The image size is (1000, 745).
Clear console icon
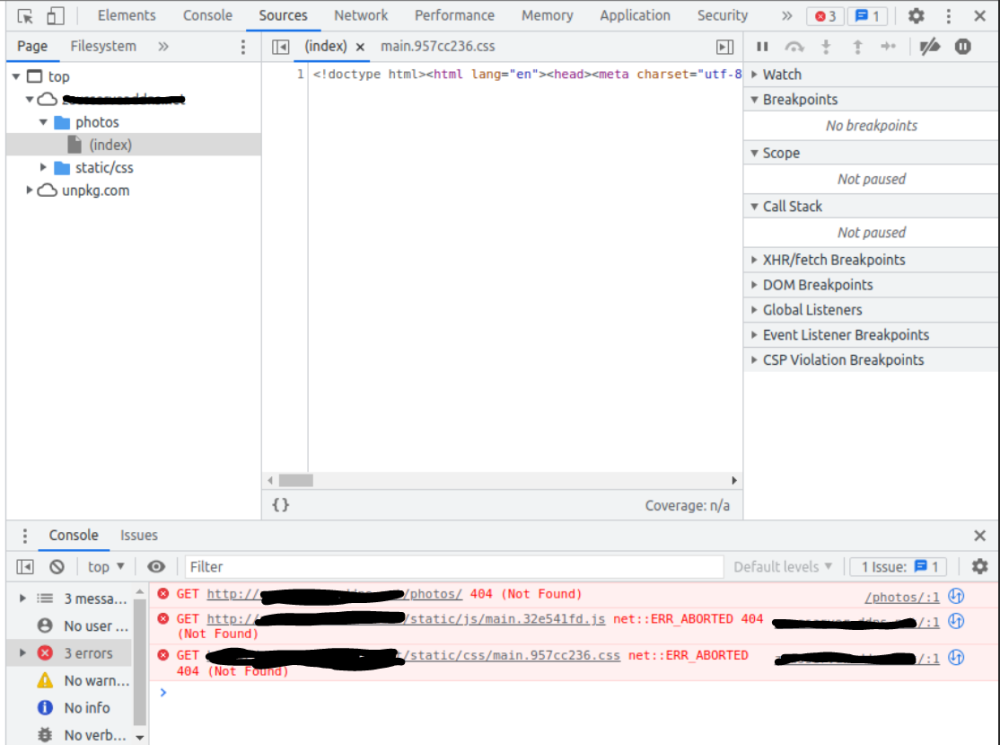tap(57, 566)
